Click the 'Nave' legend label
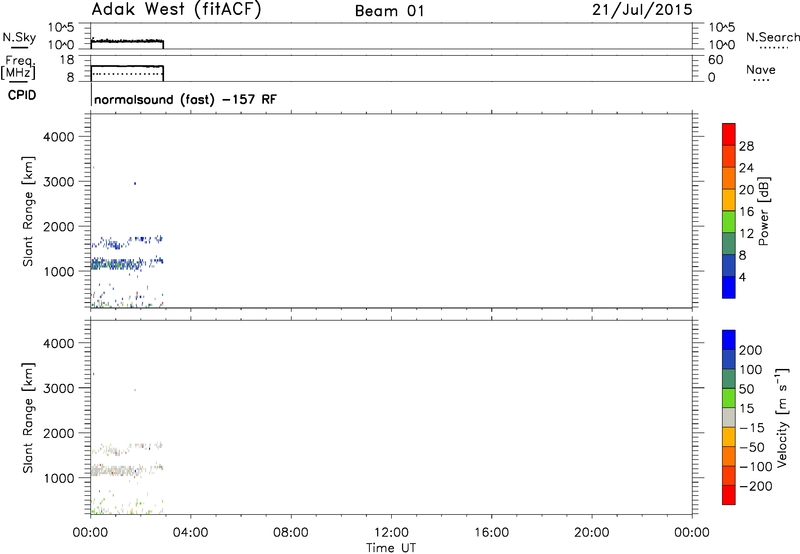Image resolution: width=800 pixels, height=554 pixels. 760,69
